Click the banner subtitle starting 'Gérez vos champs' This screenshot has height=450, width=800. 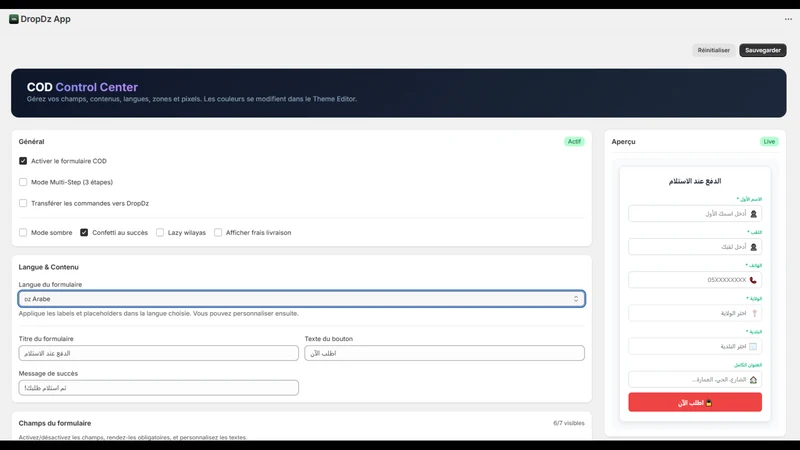(192, 99)
